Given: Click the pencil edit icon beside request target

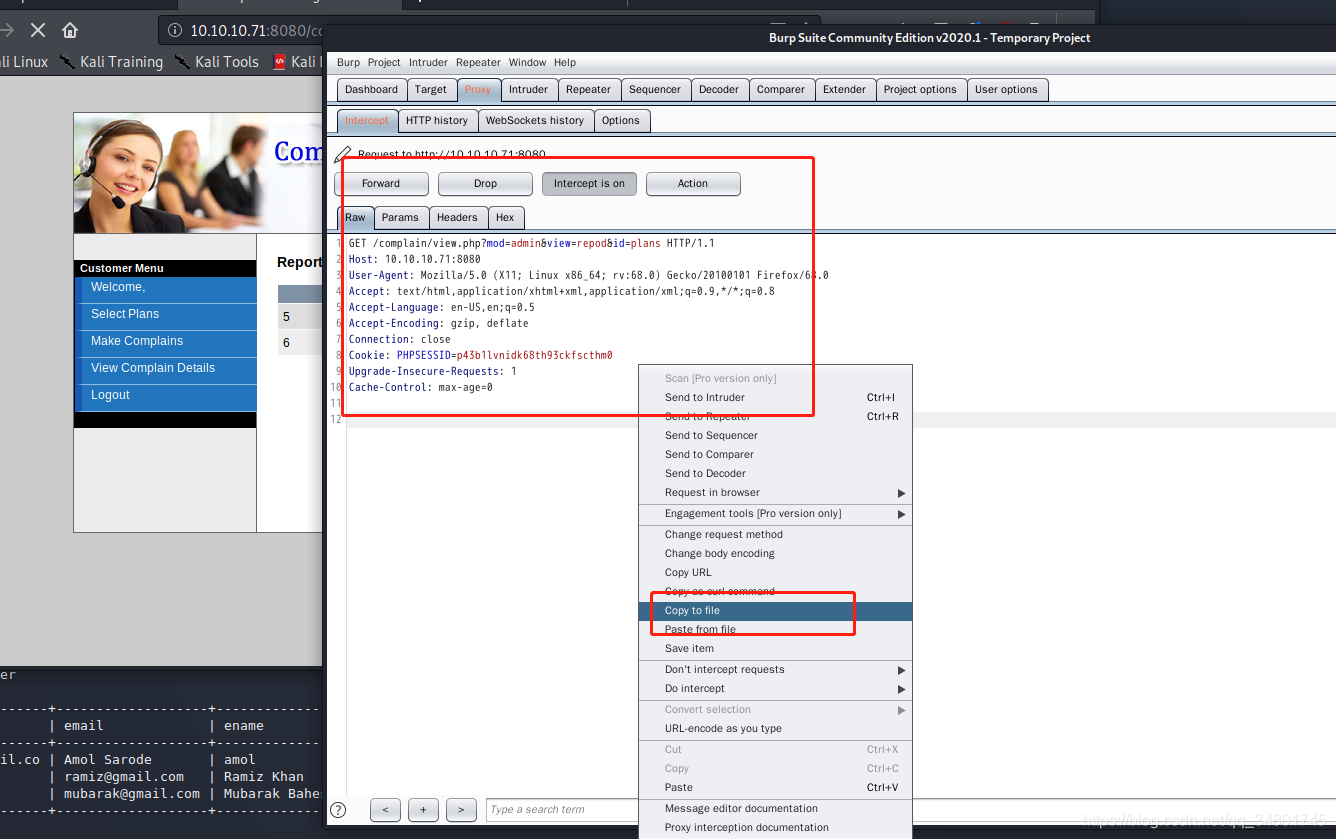Looking at the screenshot, I should [x=343, y=155].
